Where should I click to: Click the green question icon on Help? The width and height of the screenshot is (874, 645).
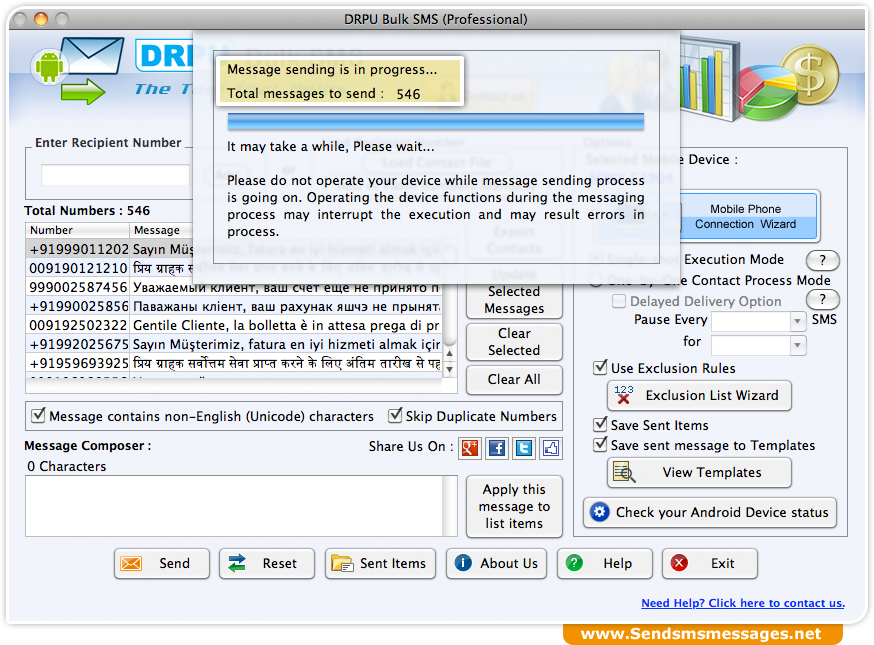pyautogui.click(x=574, y=563)
